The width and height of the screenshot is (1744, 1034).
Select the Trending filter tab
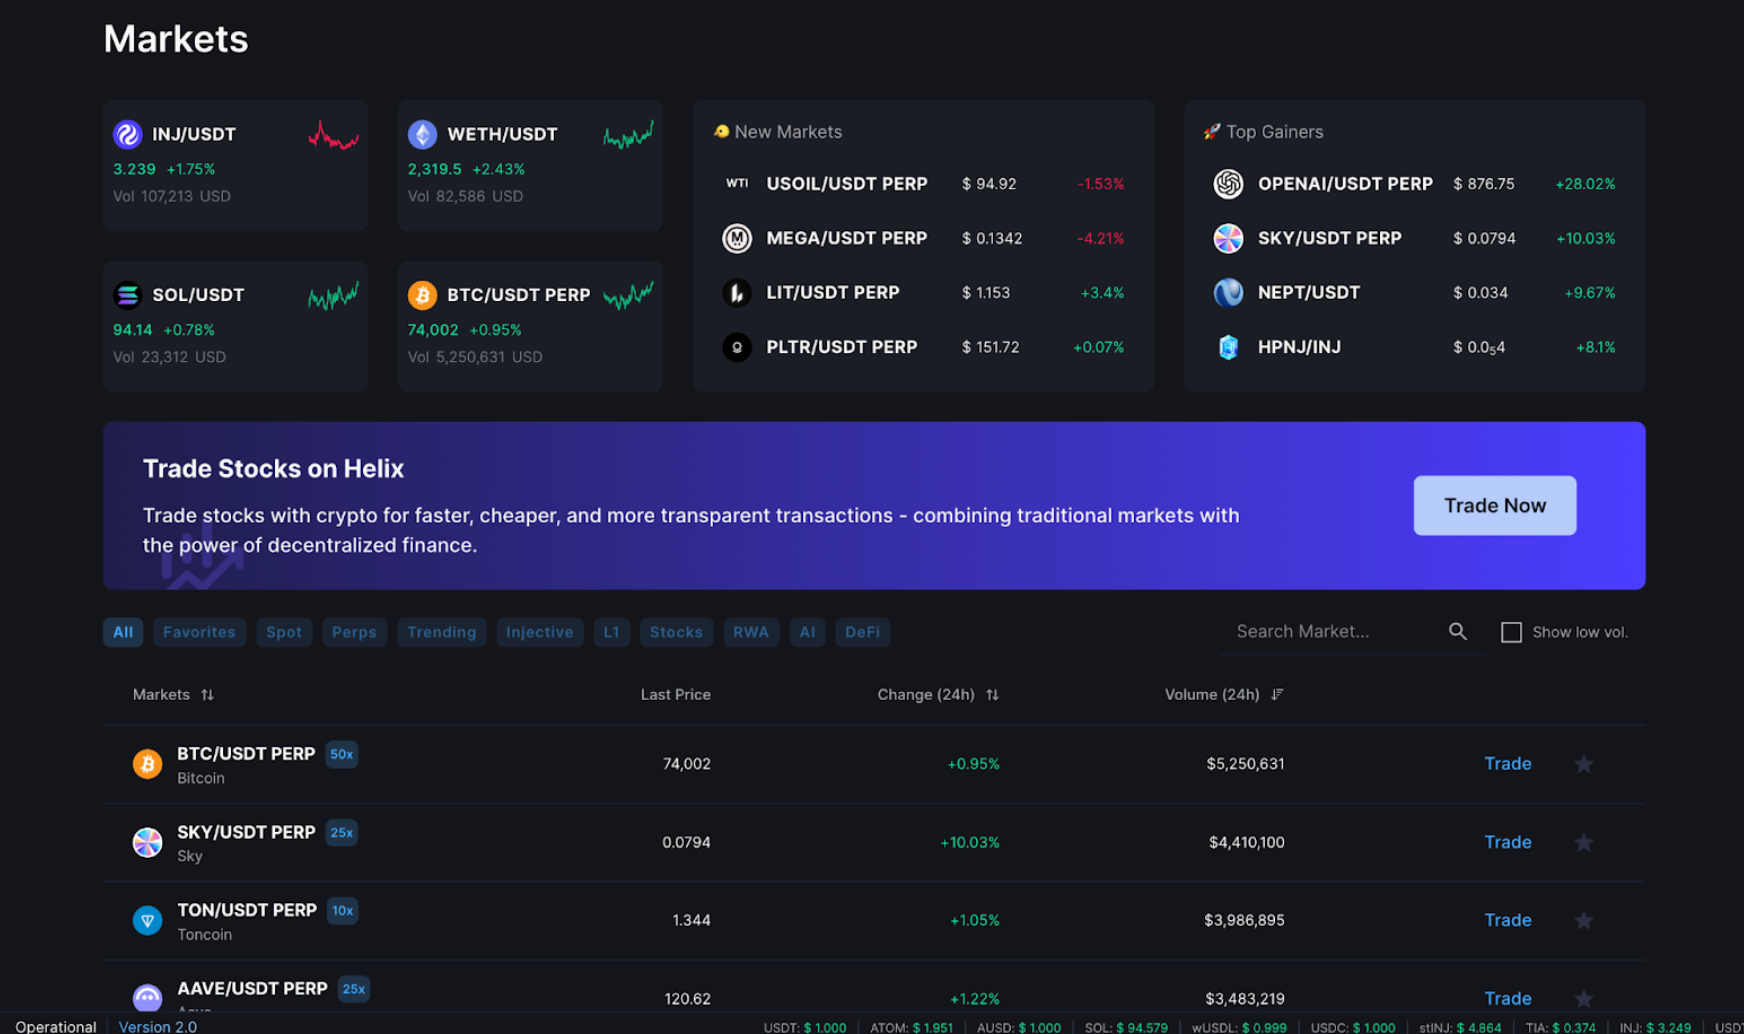coord(442,632)
